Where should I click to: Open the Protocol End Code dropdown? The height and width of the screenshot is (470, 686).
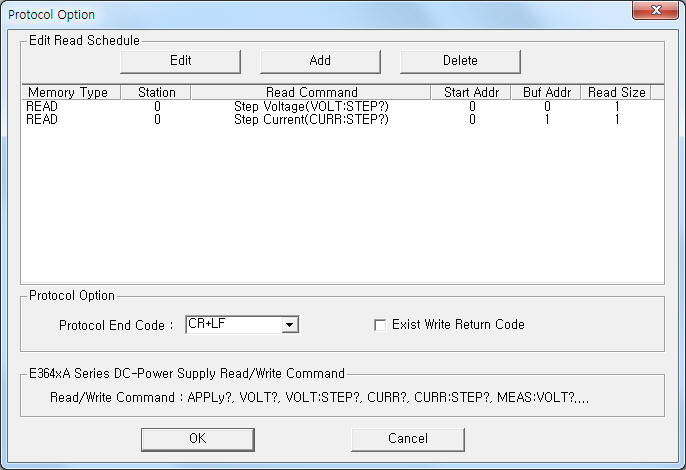(289, 325)
